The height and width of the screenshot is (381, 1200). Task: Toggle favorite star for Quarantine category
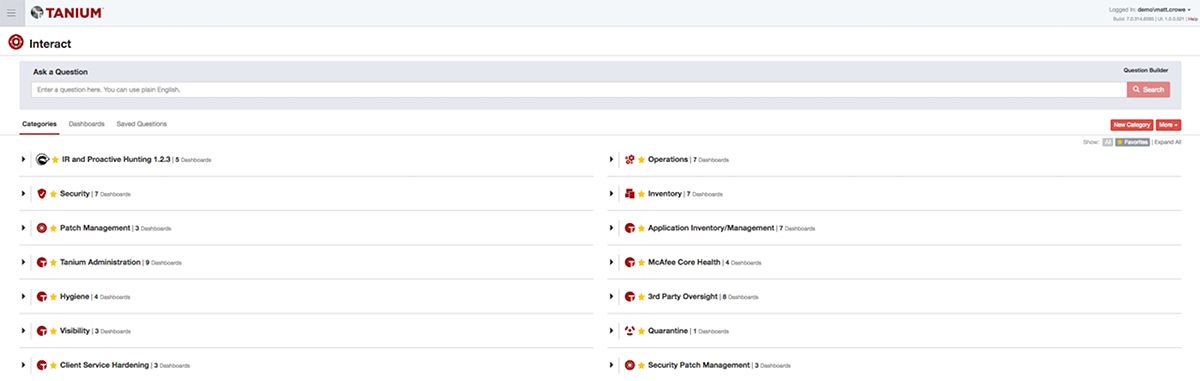(642, 330)
